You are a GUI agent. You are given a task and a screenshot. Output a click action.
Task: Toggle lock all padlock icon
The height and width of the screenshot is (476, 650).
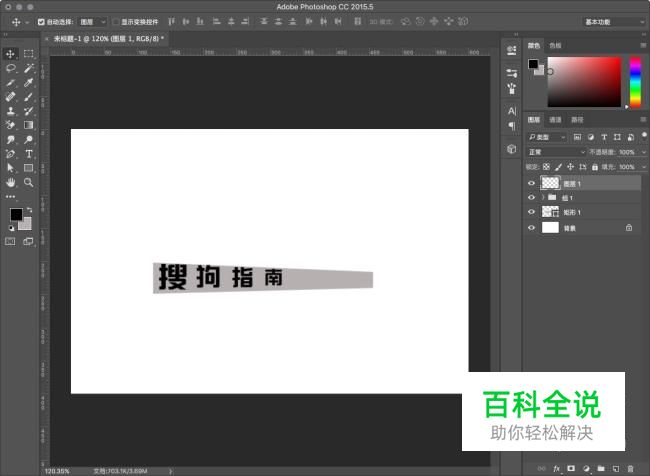[595, 167]
